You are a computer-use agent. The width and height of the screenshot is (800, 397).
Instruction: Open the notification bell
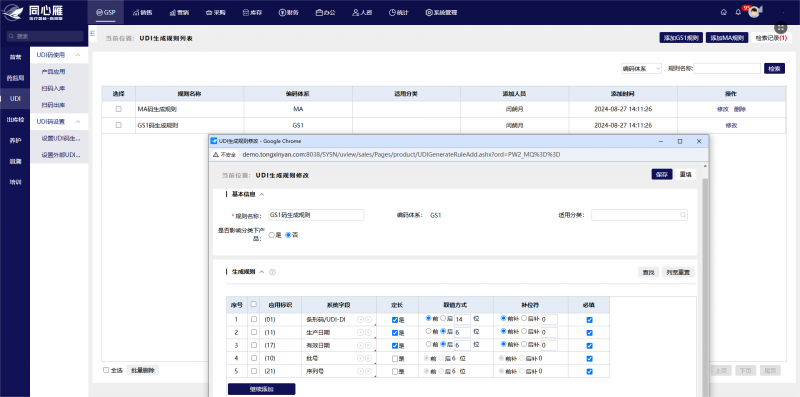pyautogui.click(x=738, y=12)
